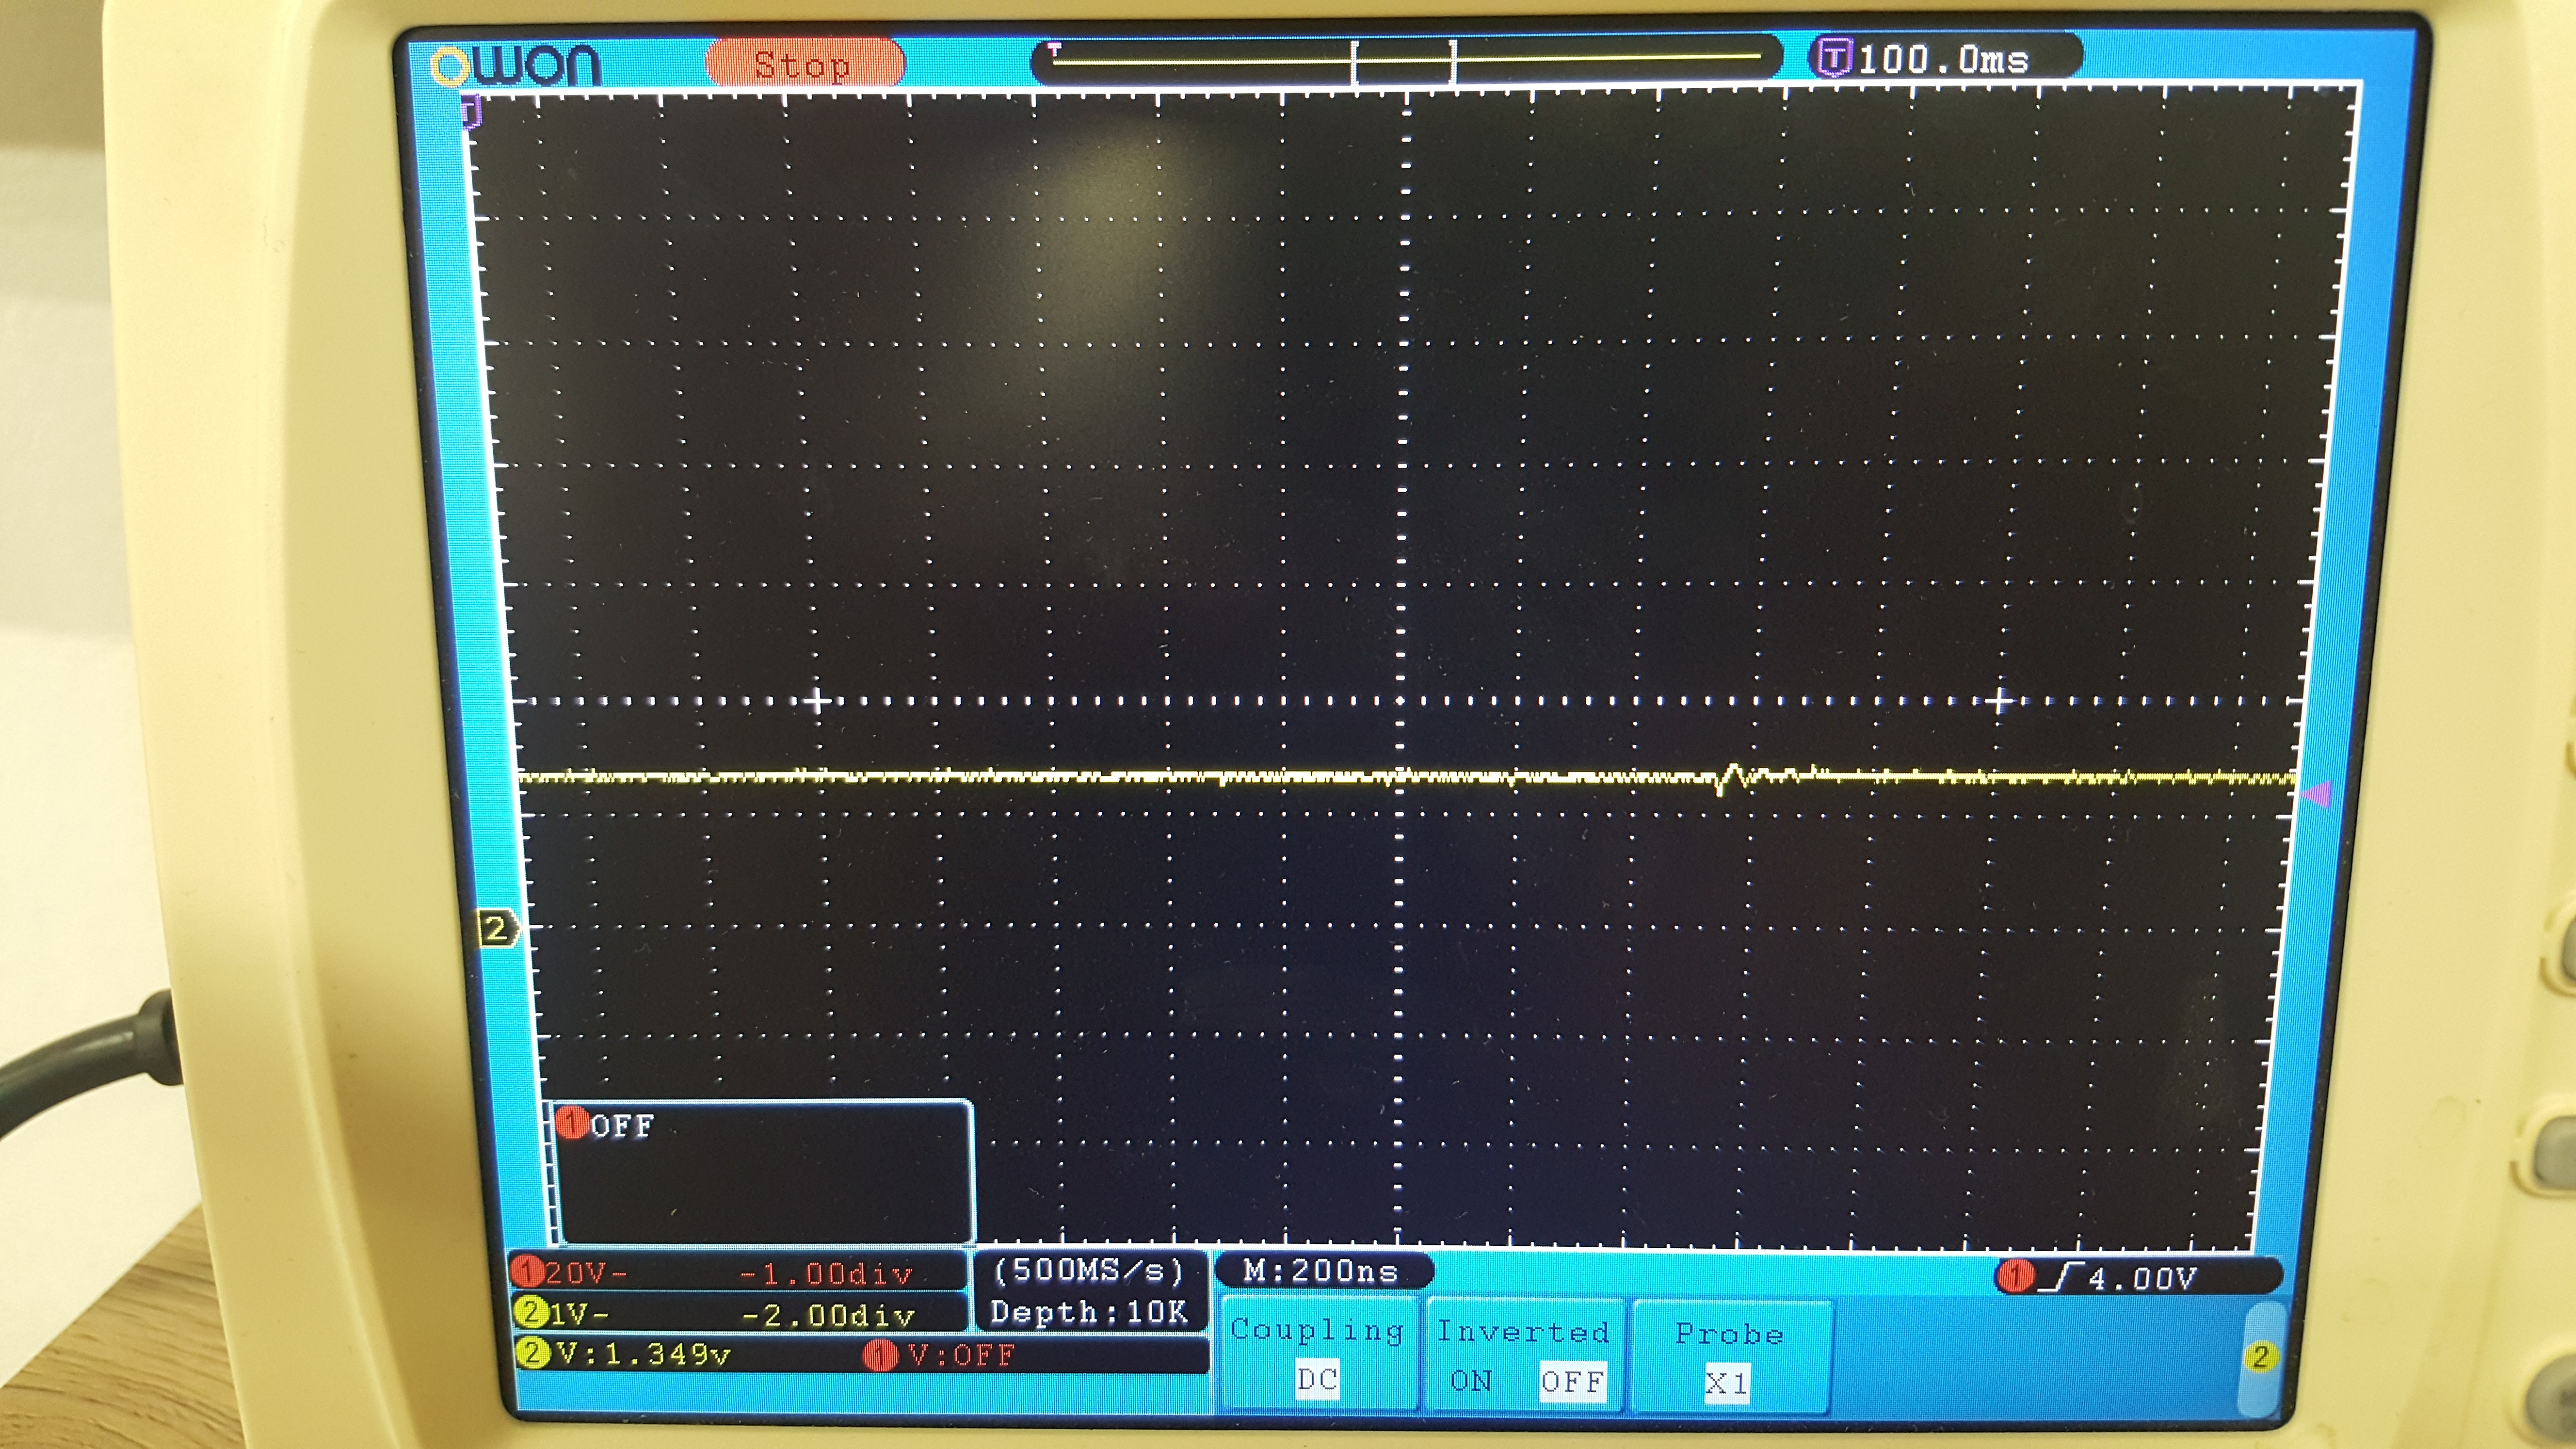
Task: Click the M:200ns timebase readout
Action: point(1320,1271)
